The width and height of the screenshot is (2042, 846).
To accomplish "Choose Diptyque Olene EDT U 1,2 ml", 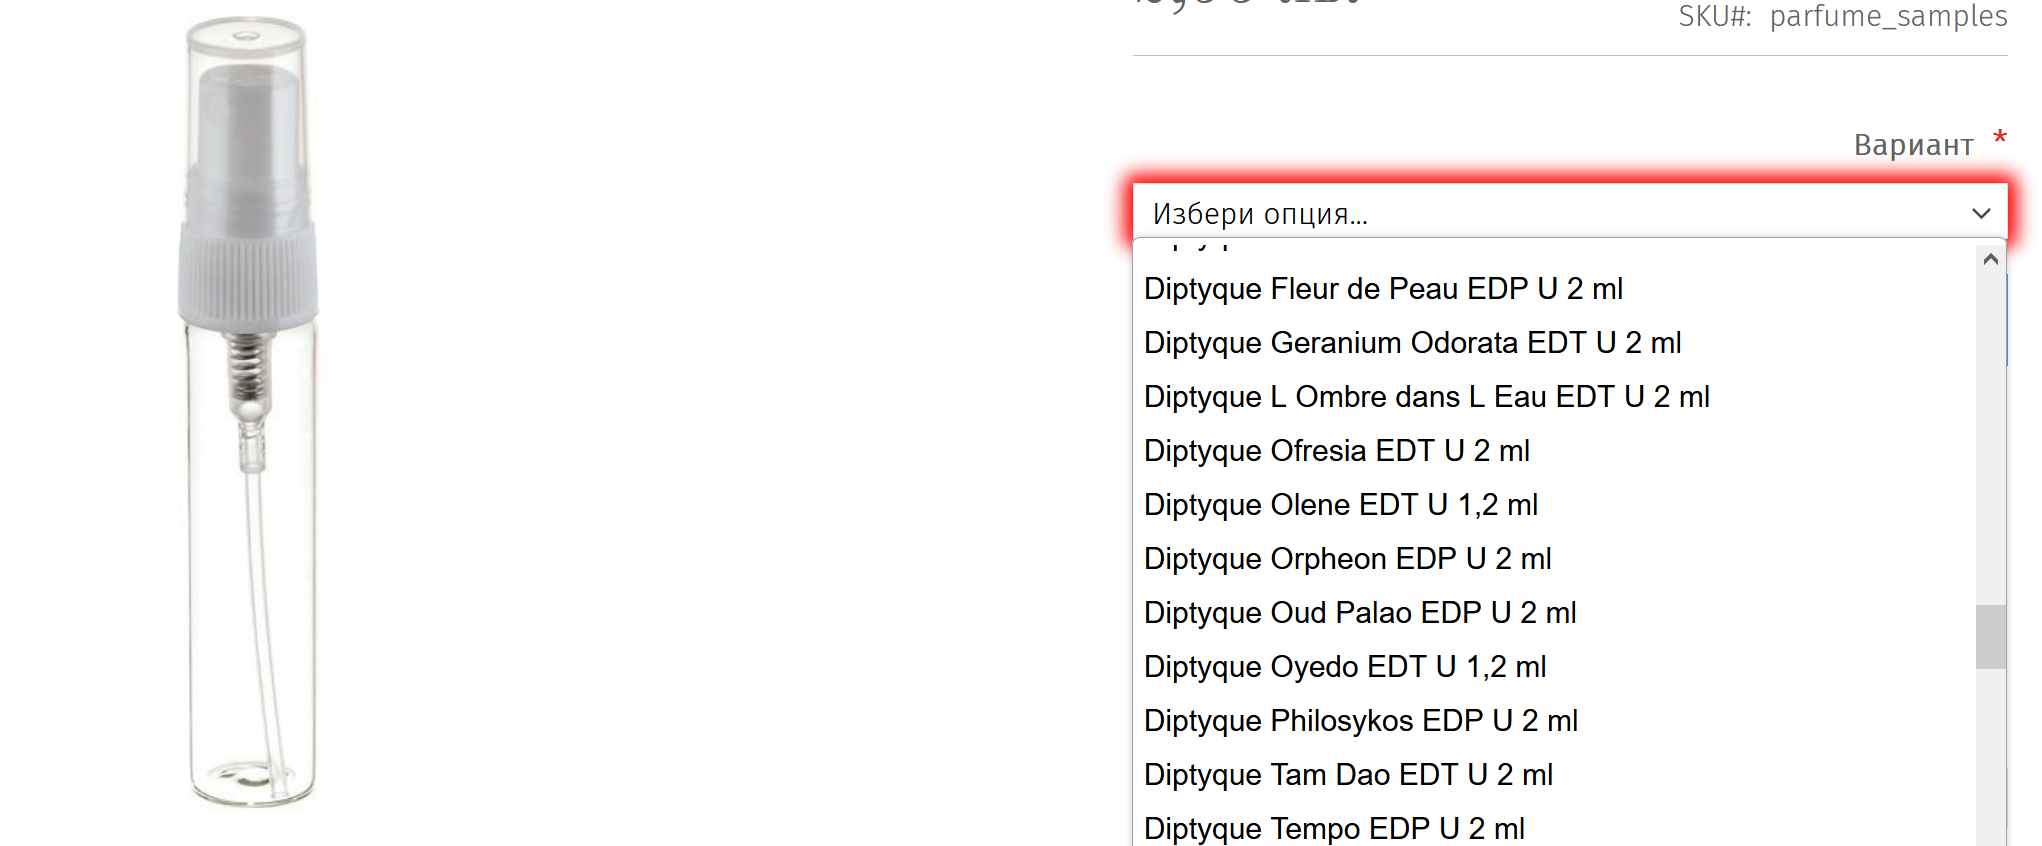I will tap(1555, 505).
